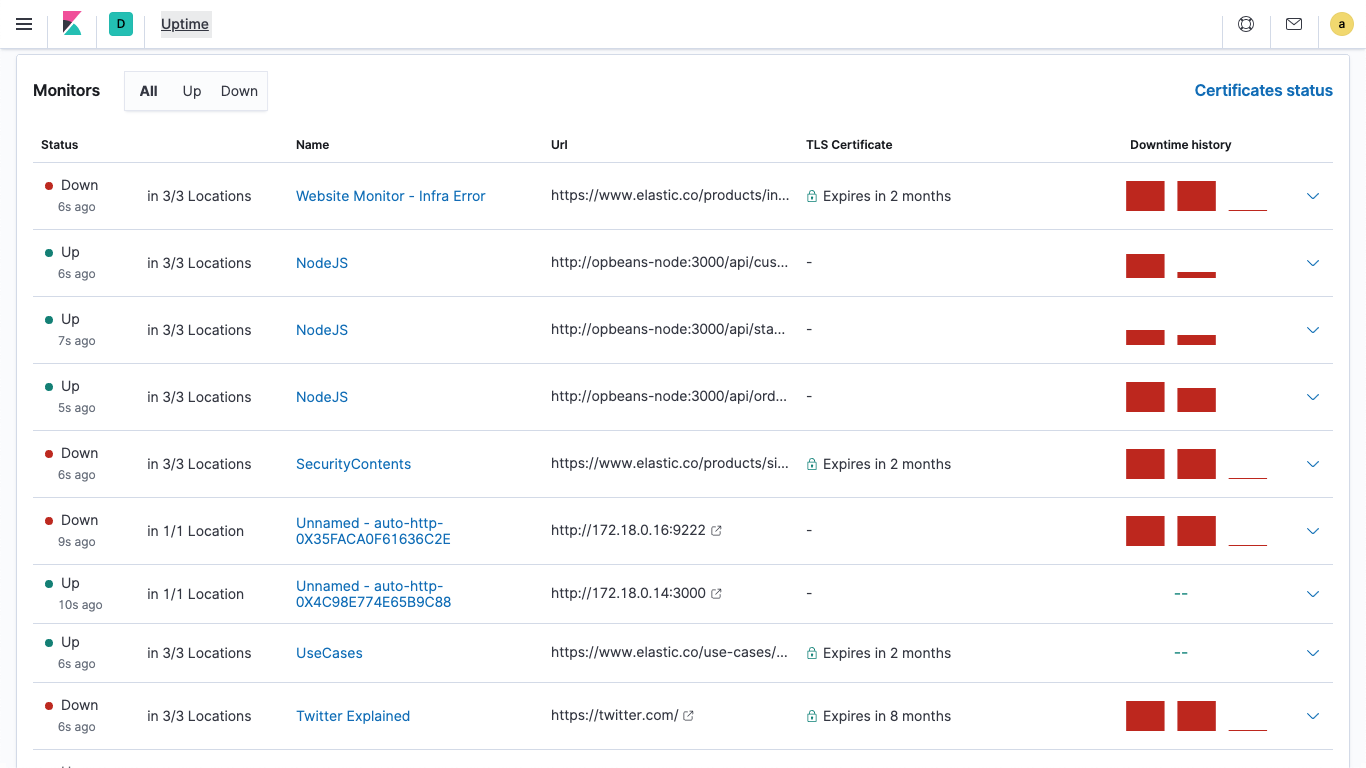Open the UseCases monitor
The image size is (1366, 768).
pos(329,653)
